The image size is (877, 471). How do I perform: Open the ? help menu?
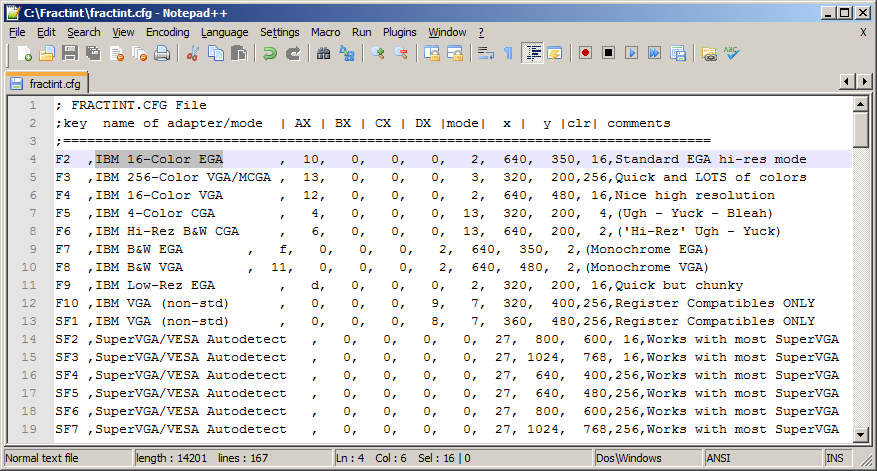(481, 32)
